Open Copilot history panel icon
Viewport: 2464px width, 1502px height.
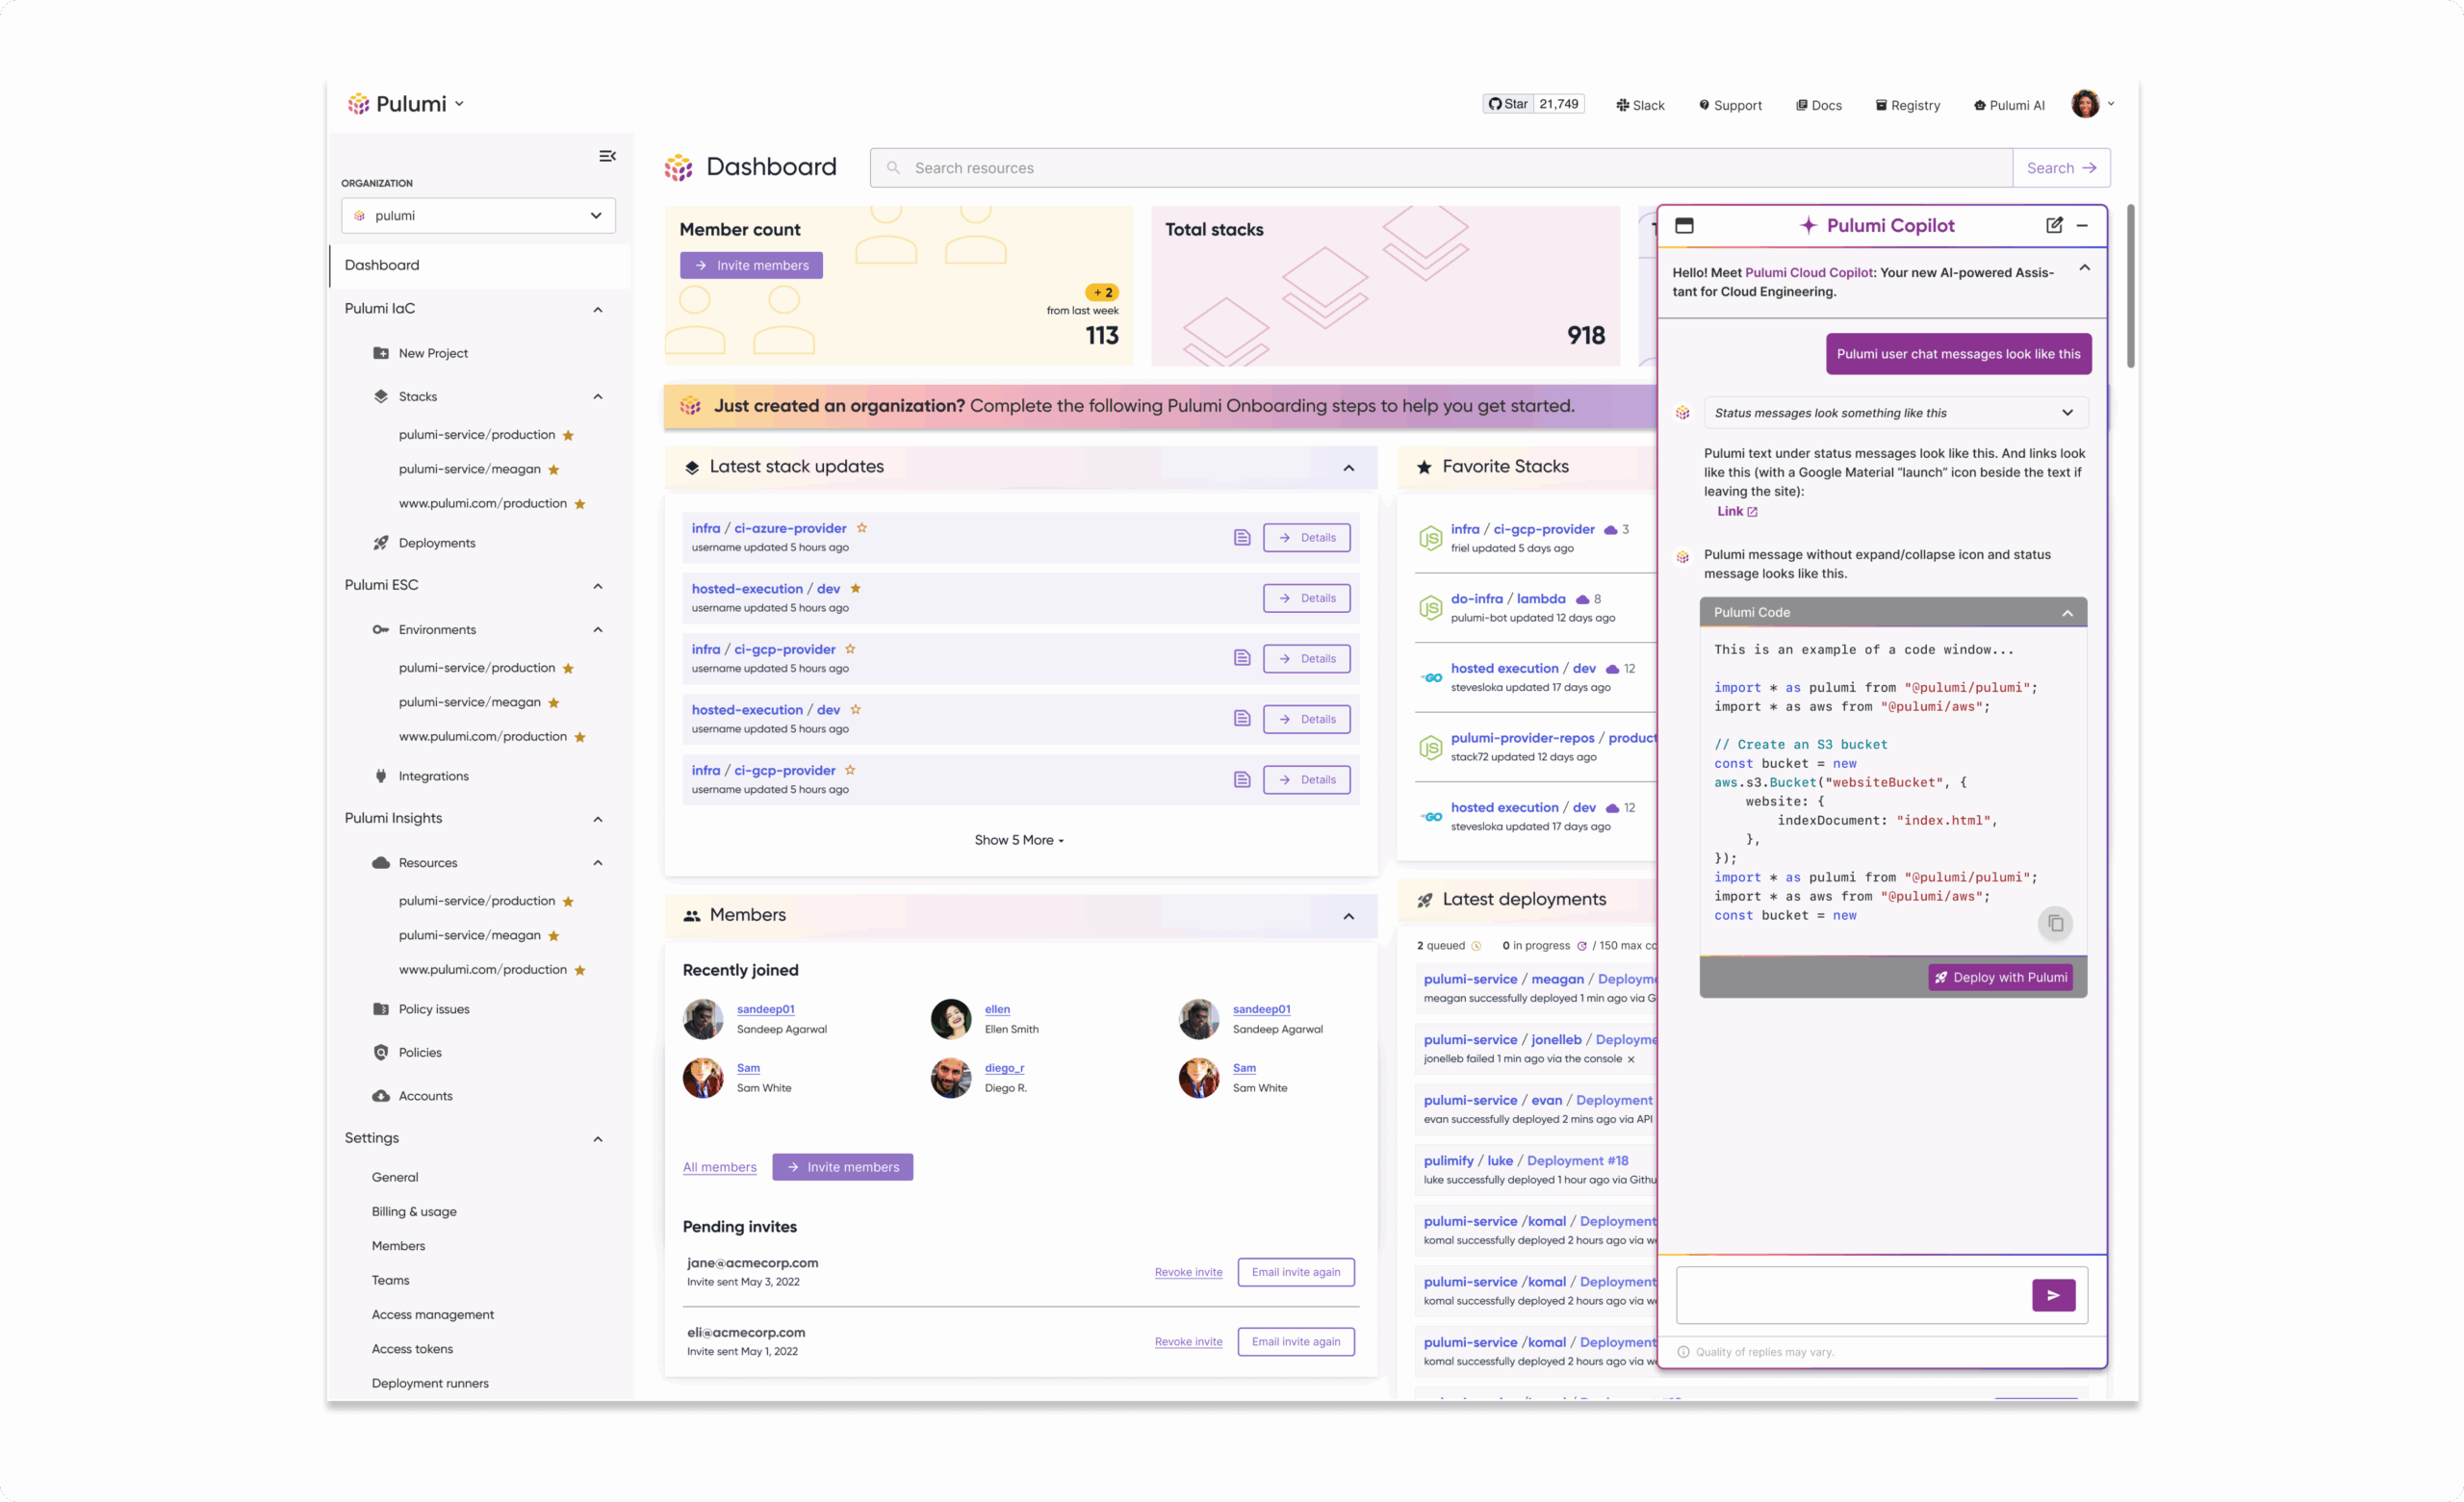pos(1684,225)
